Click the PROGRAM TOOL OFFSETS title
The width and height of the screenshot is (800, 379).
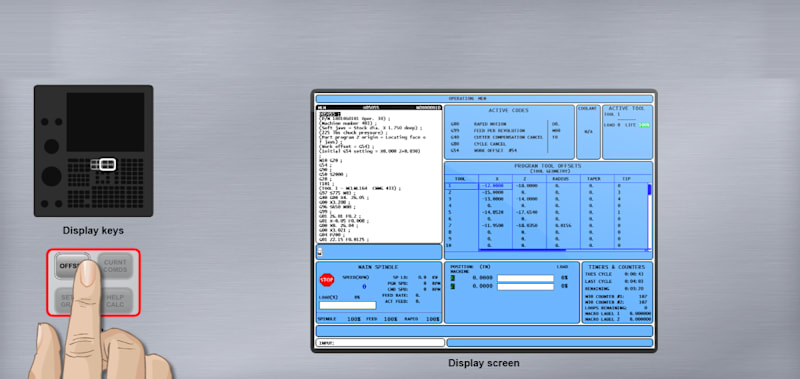pos(547,166)
